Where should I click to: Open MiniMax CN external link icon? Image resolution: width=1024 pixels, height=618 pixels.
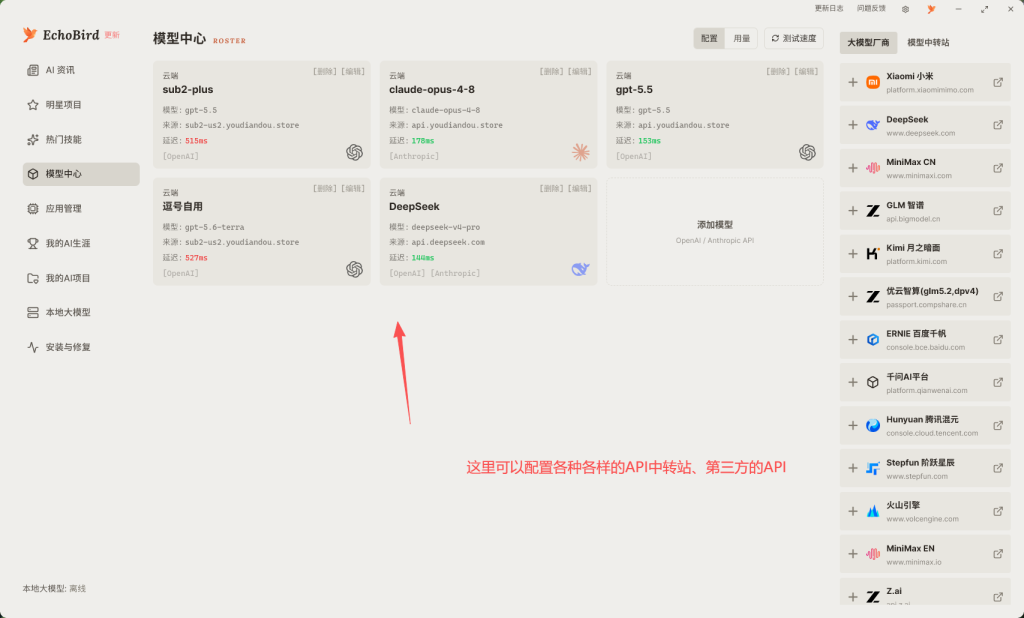click(998, 168)
